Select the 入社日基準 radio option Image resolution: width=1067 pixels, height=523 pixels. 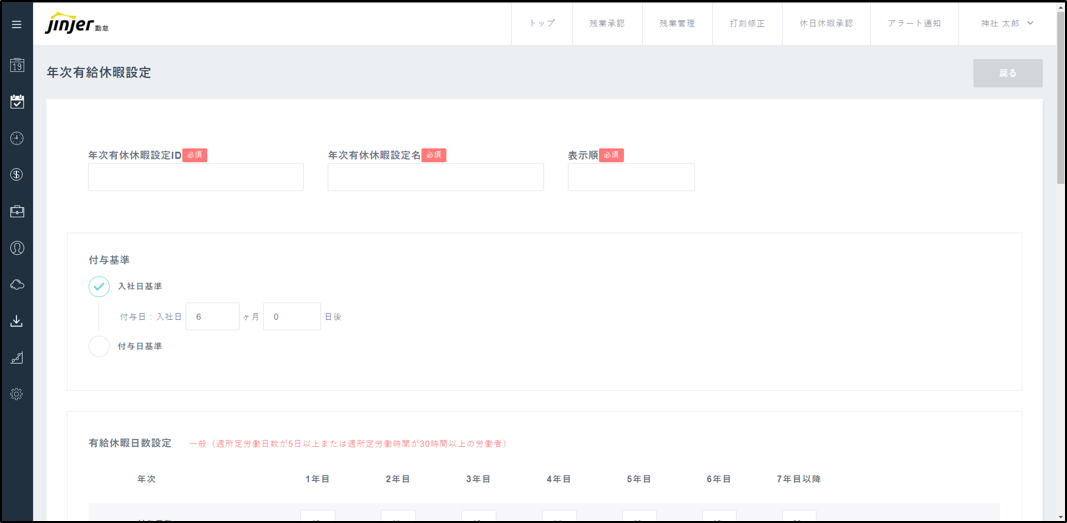coord(99,287)
